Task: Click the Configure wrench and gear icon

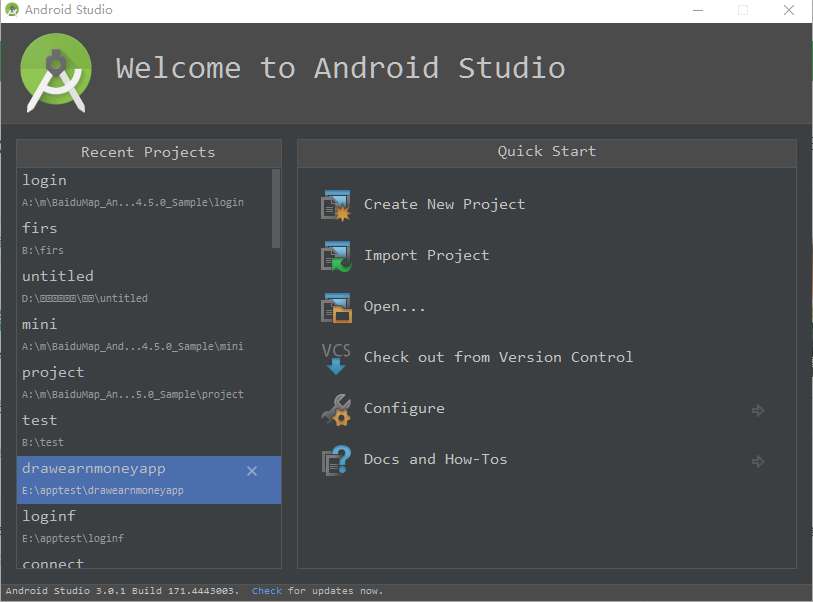Action: click(336, 410)
